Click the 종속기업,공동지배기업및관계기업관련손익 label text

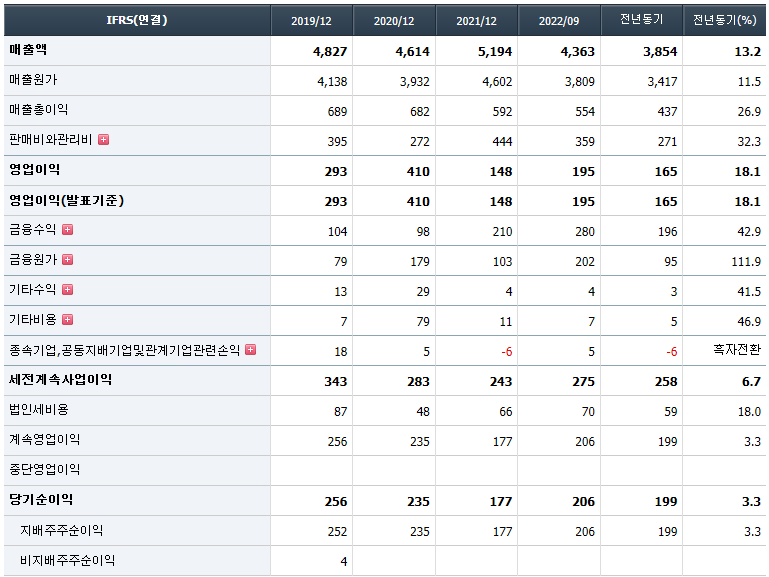(125, 350)
